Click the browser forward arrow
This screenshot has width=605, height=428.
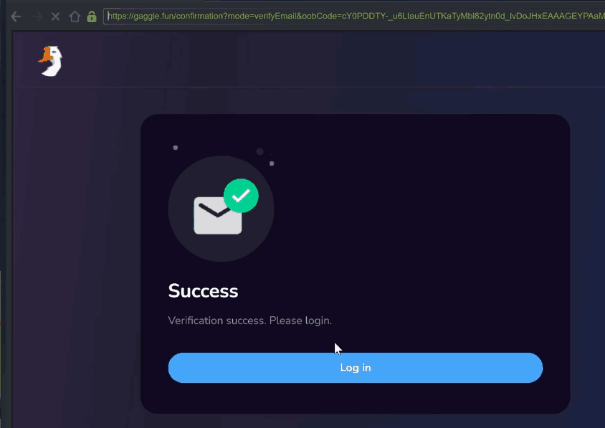coord(37,17)
